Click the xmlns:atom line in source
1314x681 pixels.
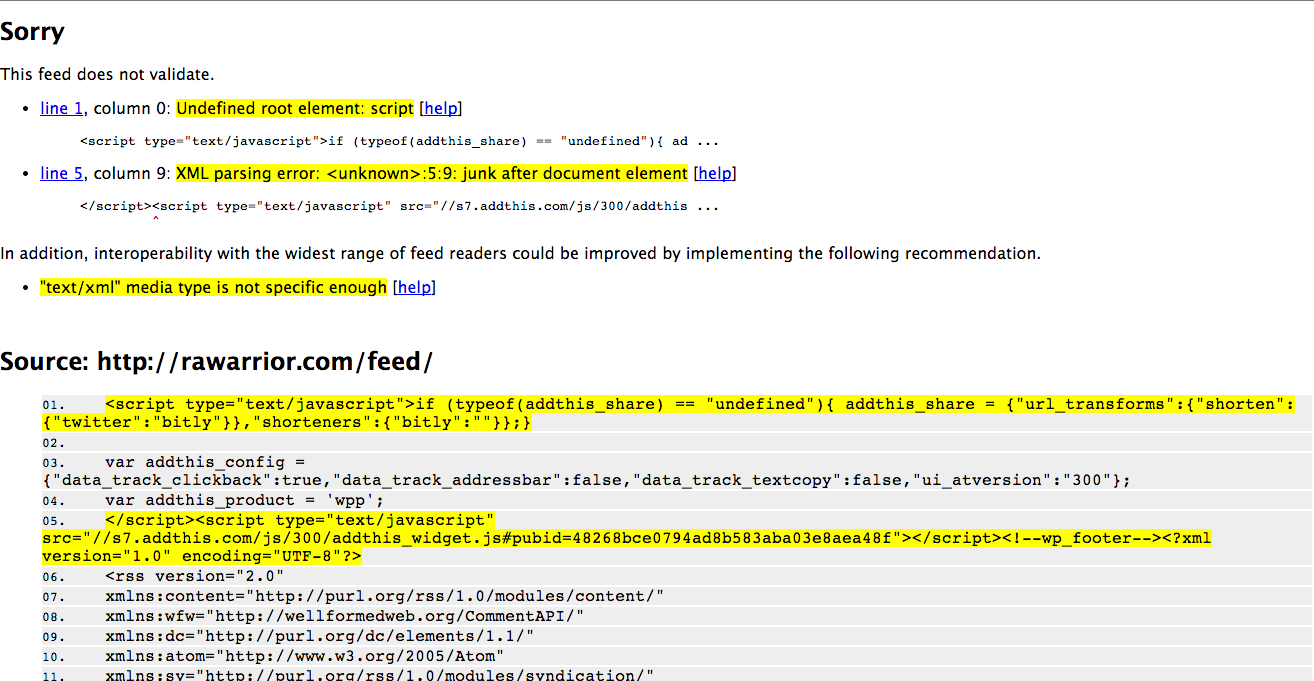[304, 656]
